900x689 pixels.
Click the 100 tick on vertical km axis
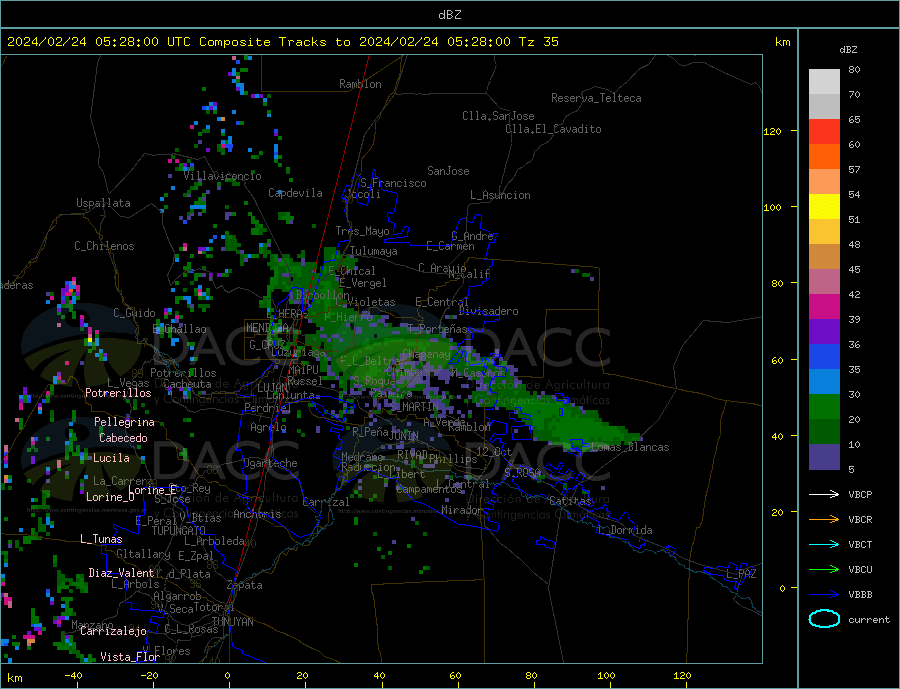coord(773,207)
